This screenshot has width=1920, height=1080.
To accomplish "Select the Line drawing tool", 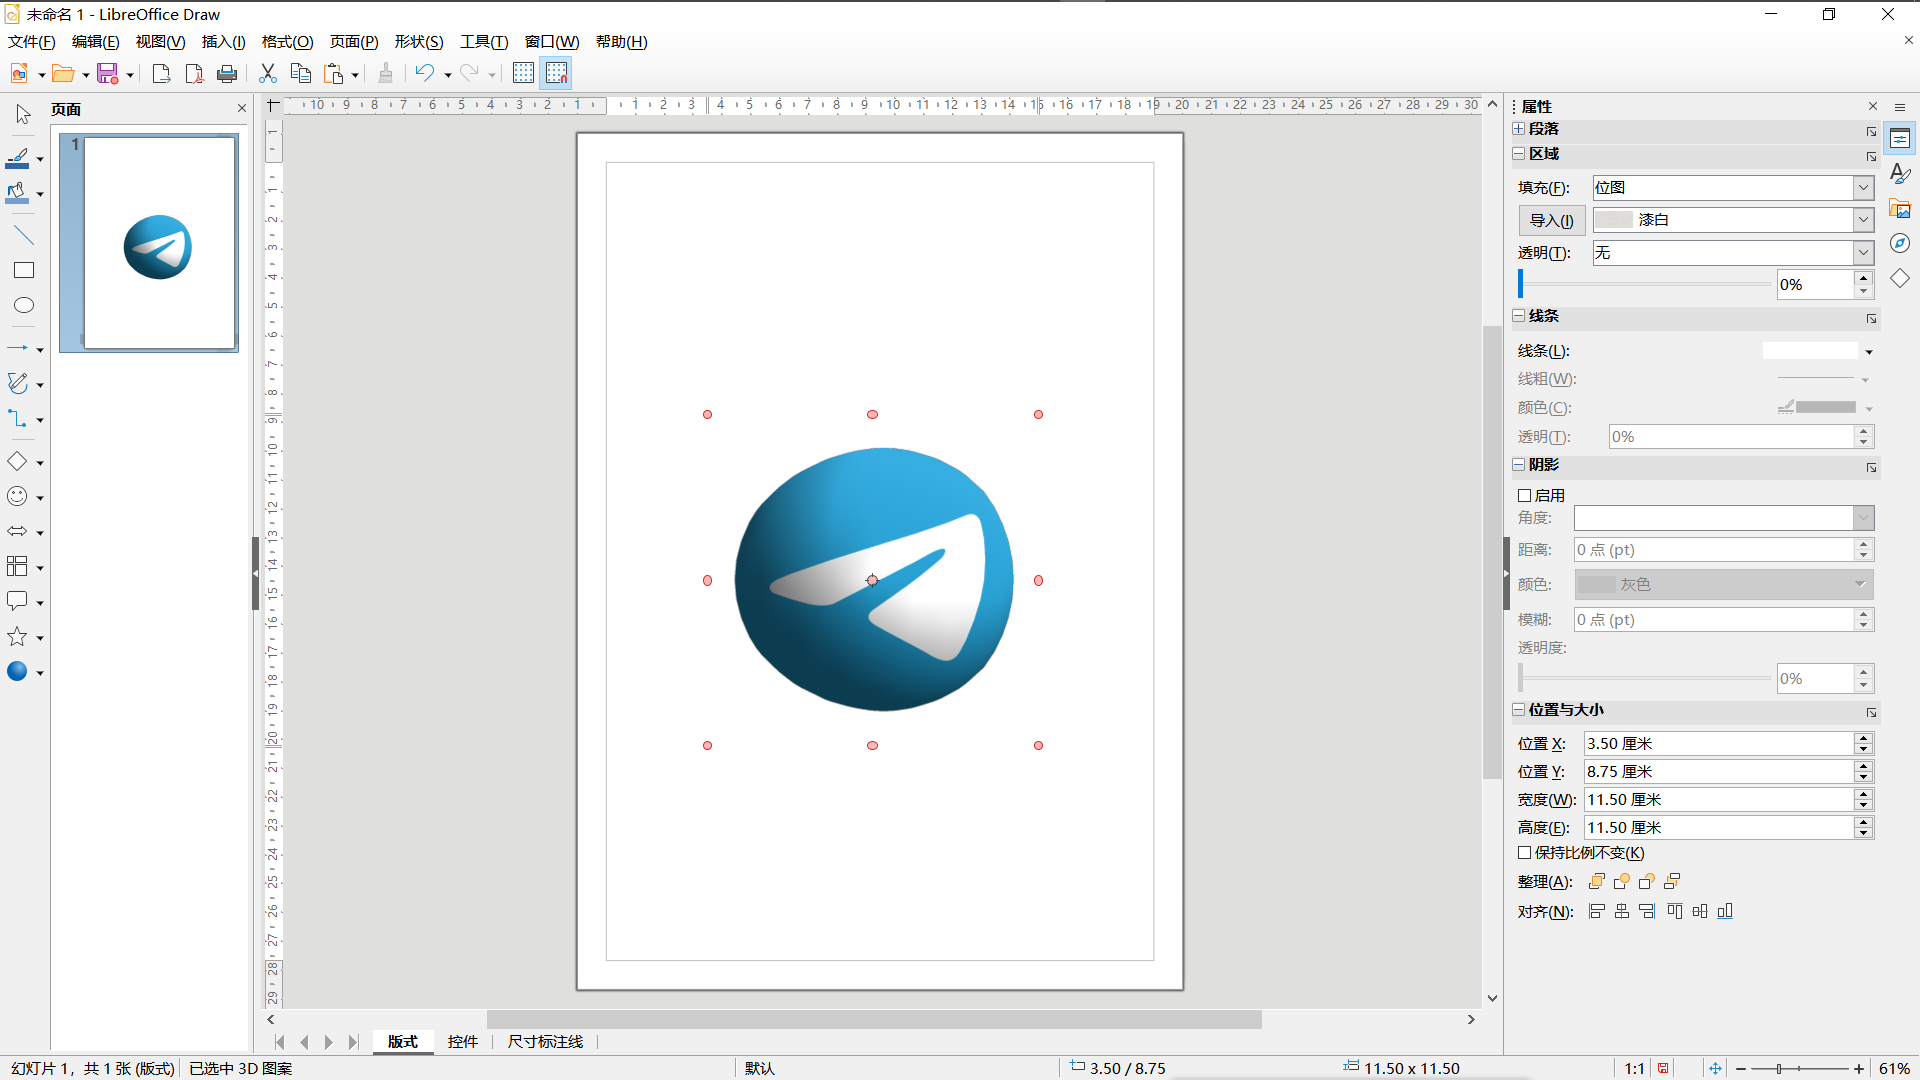I will 24,235.
